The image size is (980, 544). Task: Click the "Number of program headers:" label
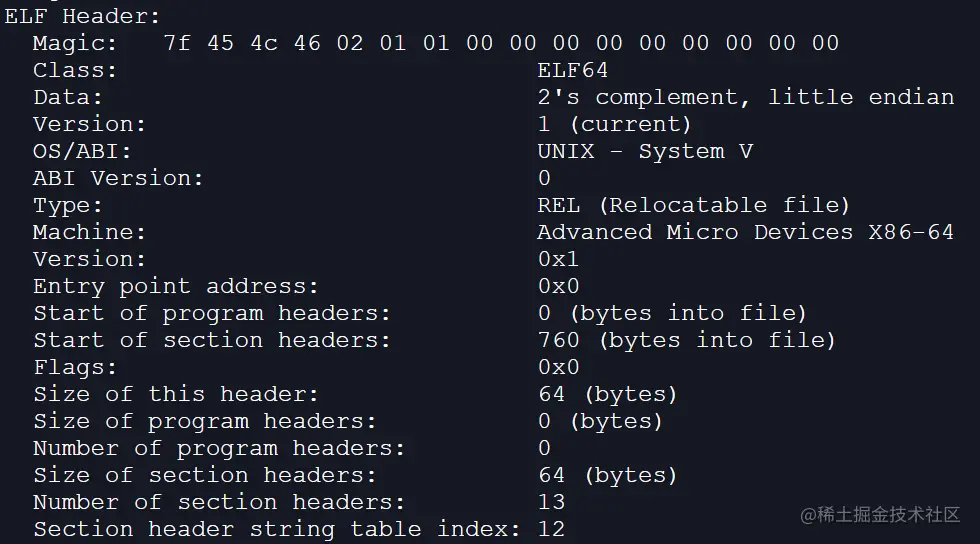(x=219, y=448)
